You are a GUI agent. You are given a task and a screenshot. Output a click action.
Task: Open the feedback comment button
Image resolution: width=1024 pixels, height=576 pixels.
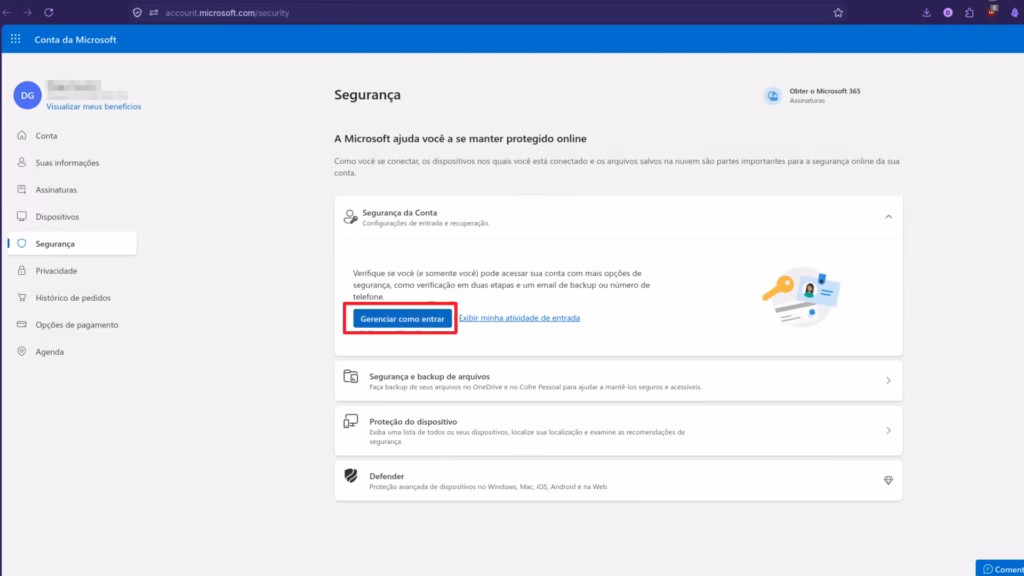click(1000, 568)
